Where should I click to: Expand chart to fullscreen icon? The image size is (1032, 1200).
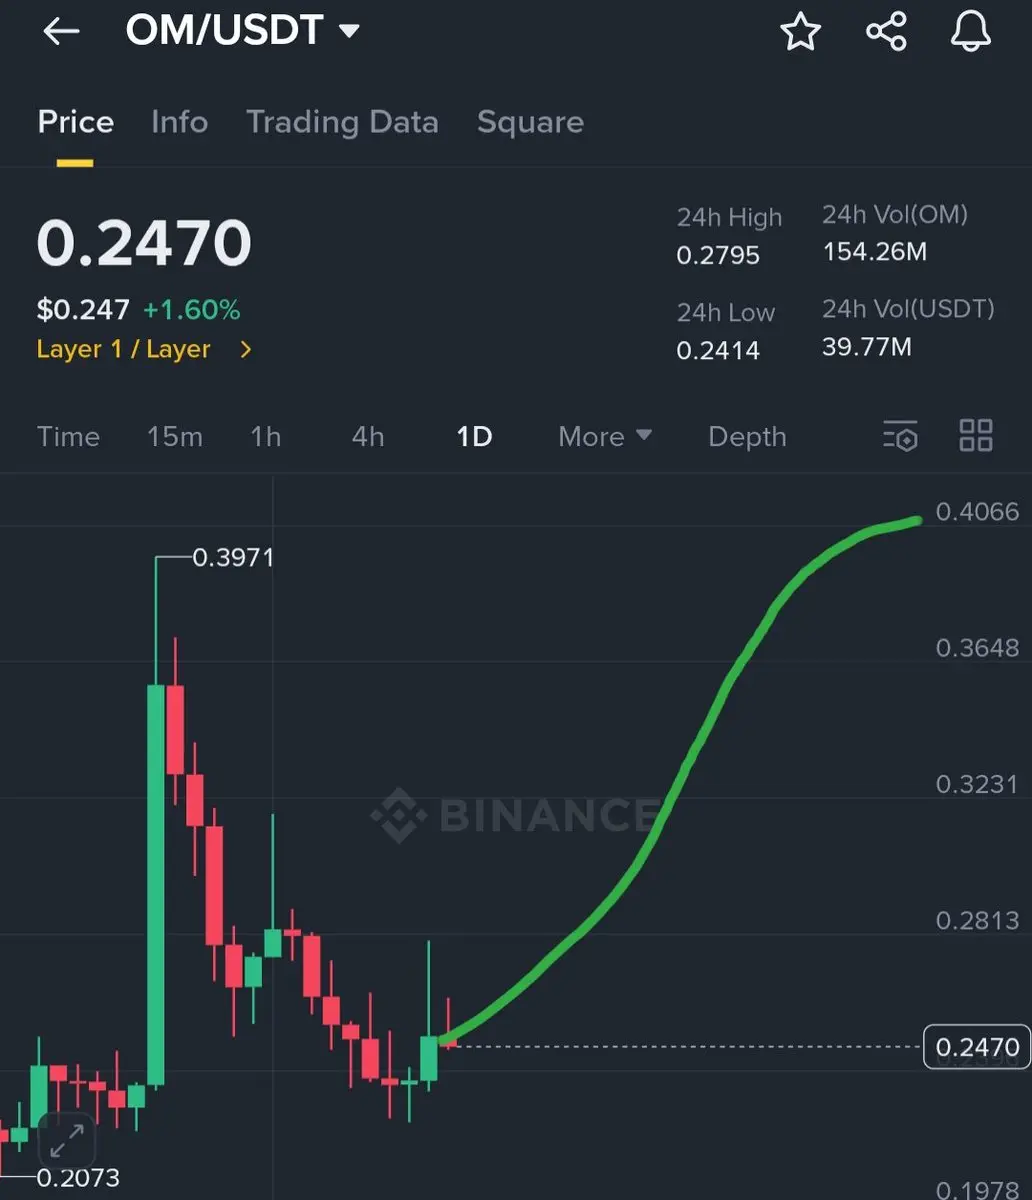click(66, 1140)
